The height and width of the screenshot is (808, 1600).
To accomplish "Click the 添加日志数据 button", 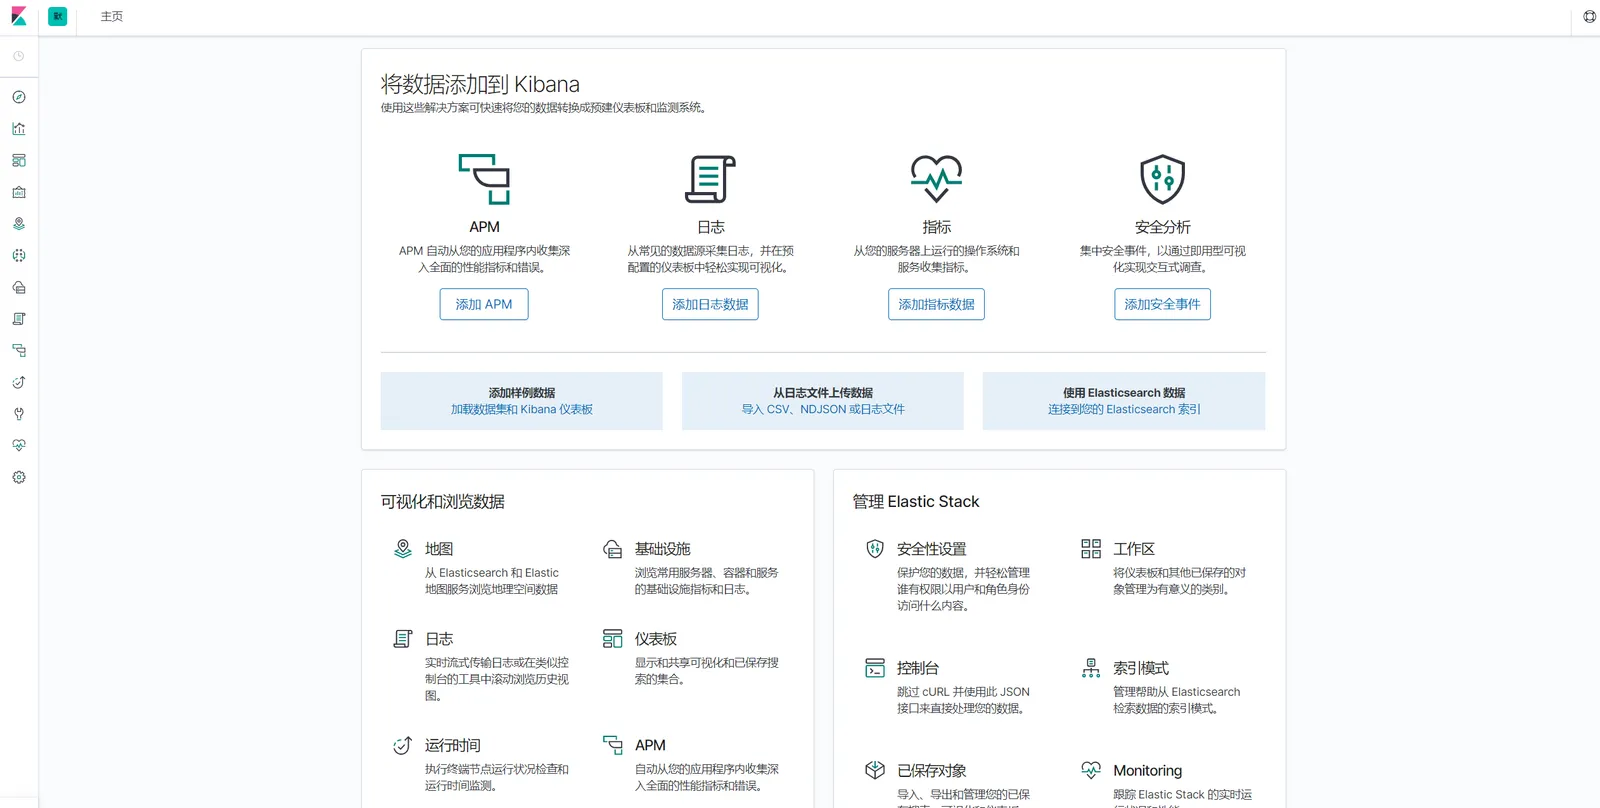I will click(x=710, y=304).
